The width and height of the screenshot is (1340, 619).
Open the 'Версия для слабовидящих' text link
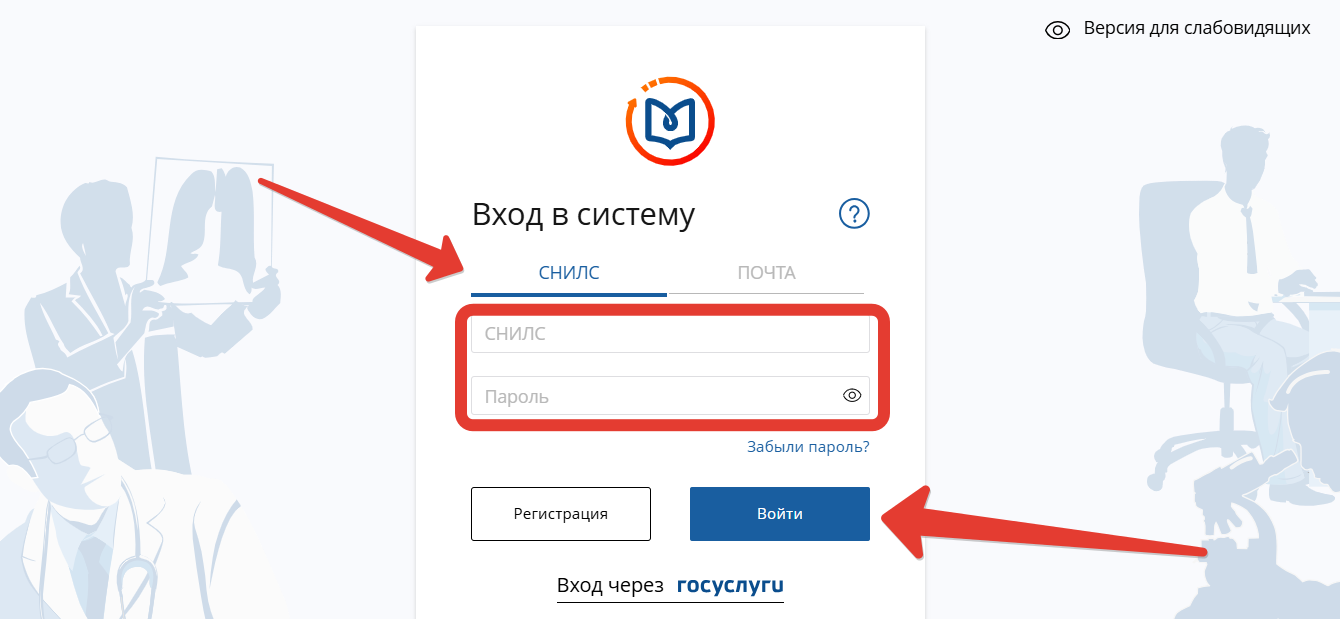(1197, 28)
